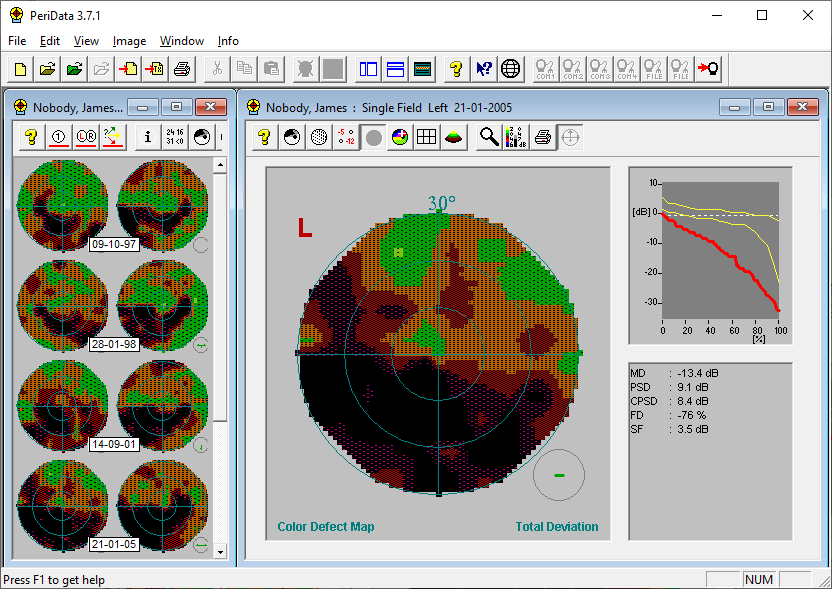832x589 pixels.
Task: Show the grid table view icon
Action: (427, 137)
